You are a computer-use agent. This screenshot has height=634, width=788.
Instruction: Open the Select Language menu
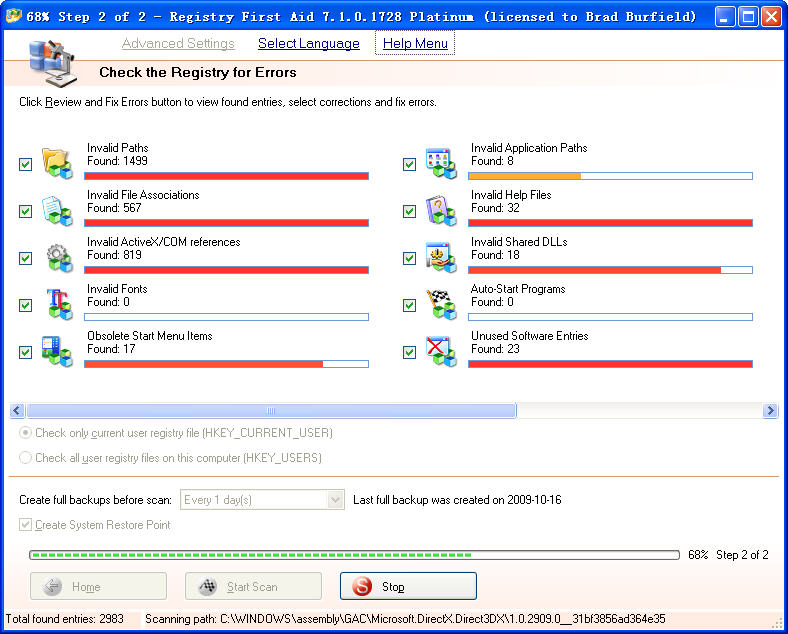click(x=308, y=43)
